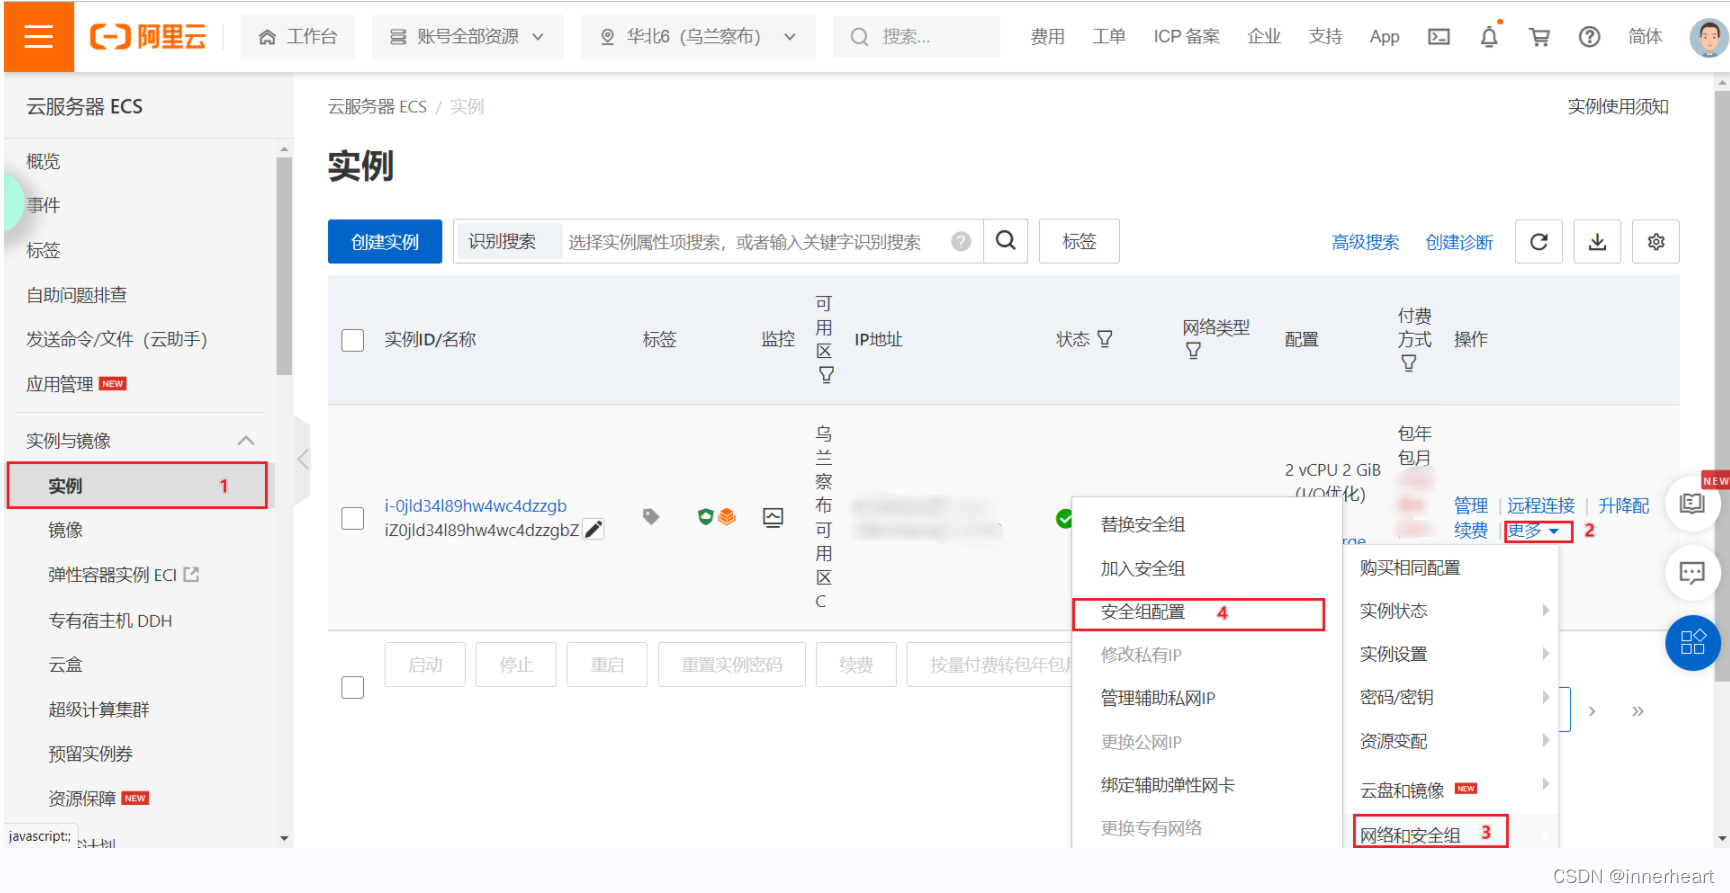The width and height of the screenshot is (1730, 893).
Task: Click the Alibaba Cloud logo
Action: pos(148,37)
